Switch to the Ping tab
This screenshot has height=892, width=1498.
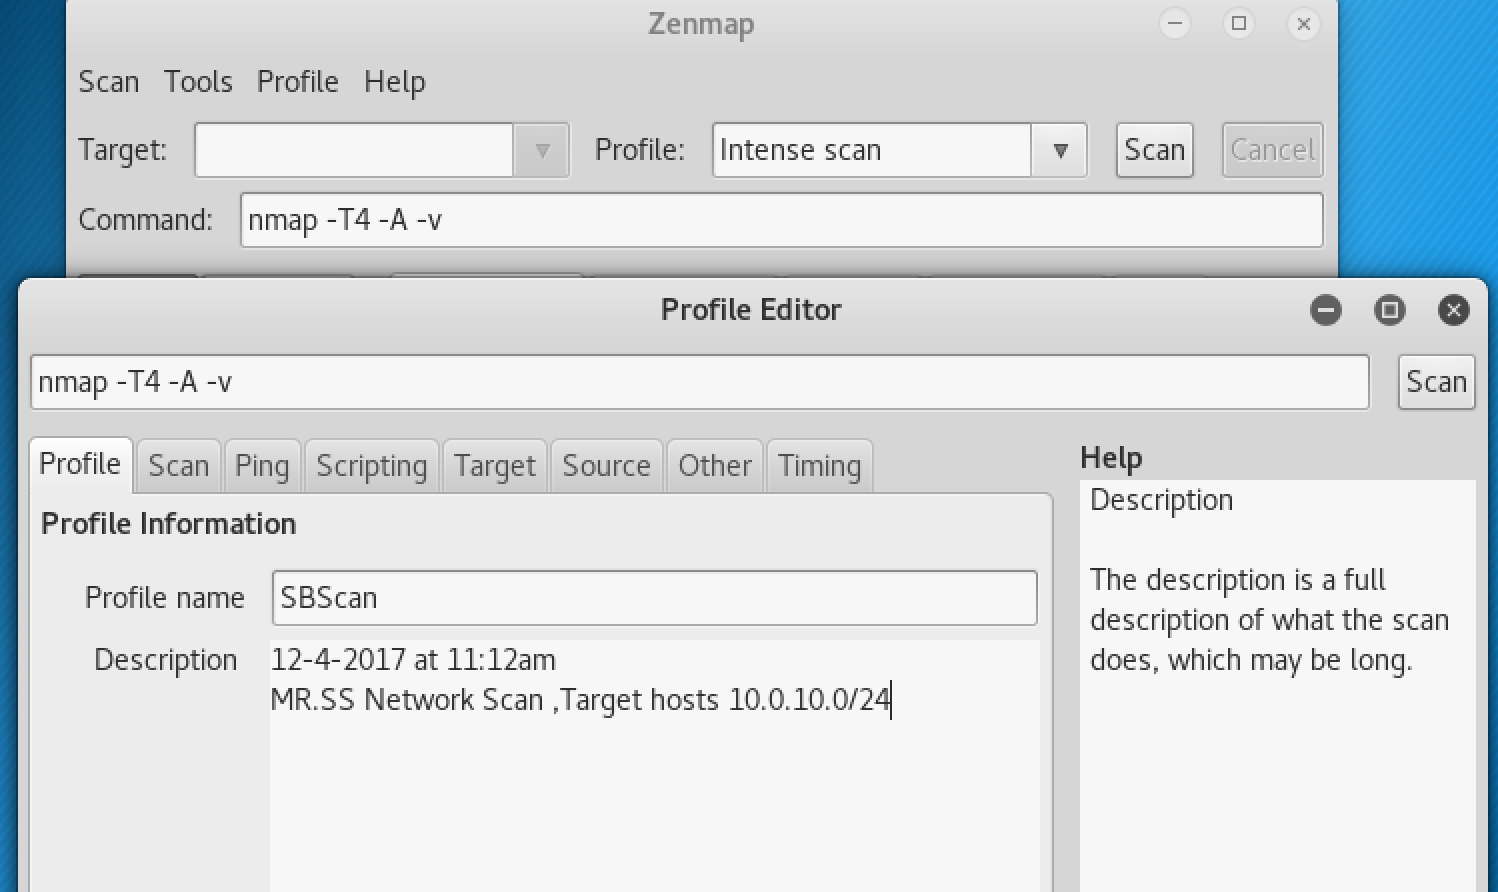coord(262,466)
